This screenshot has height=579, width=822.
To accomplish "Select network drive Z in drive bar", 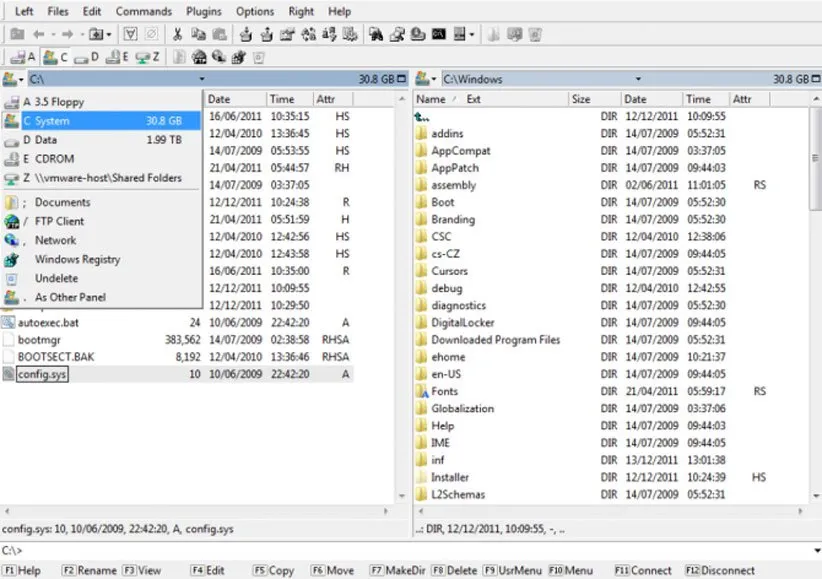I will point(147,57).
